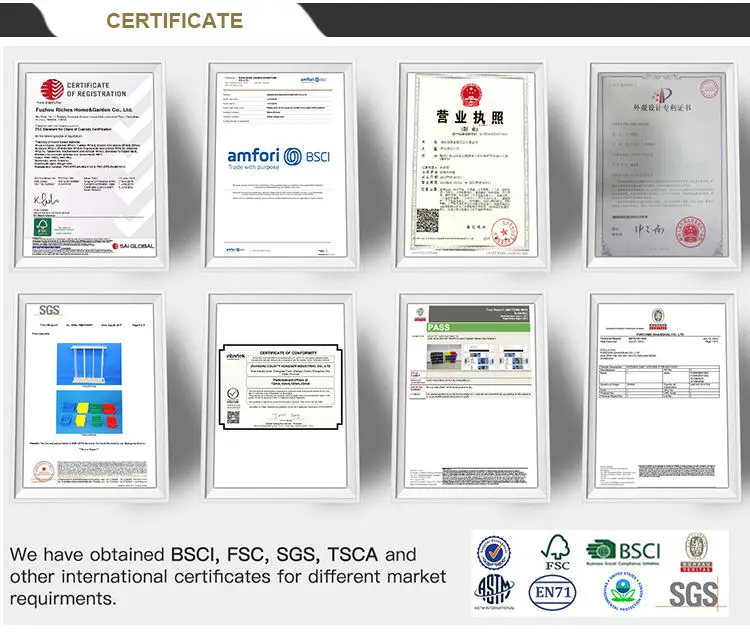The height and width of the screenshot is (635, 750).
Task: Click the FSC tree logo in the badge row
Action: tap(557, 552)
